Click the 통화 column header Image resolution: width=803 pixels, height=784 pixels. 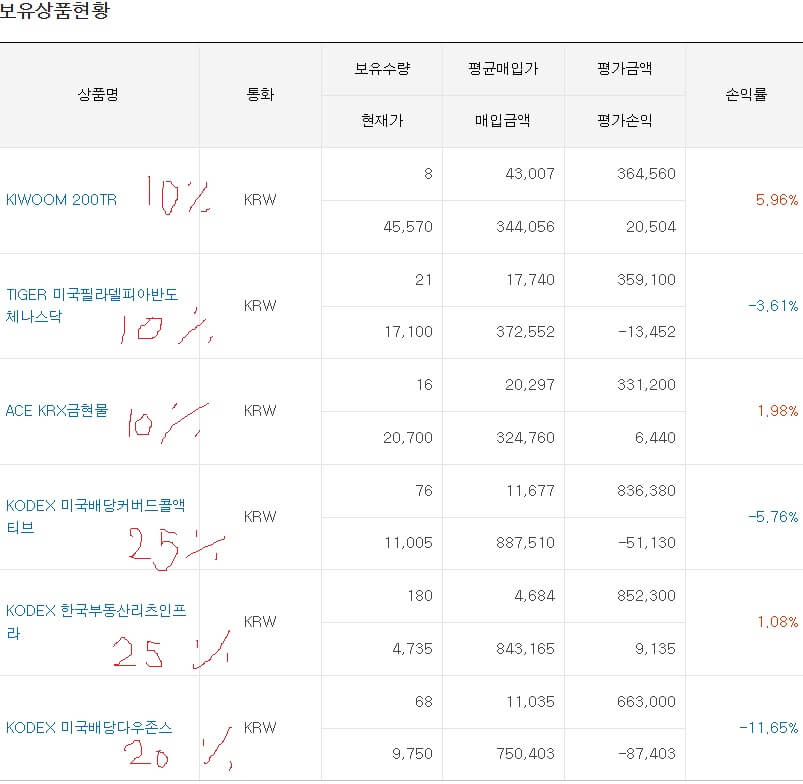click(x=260, y=94)
